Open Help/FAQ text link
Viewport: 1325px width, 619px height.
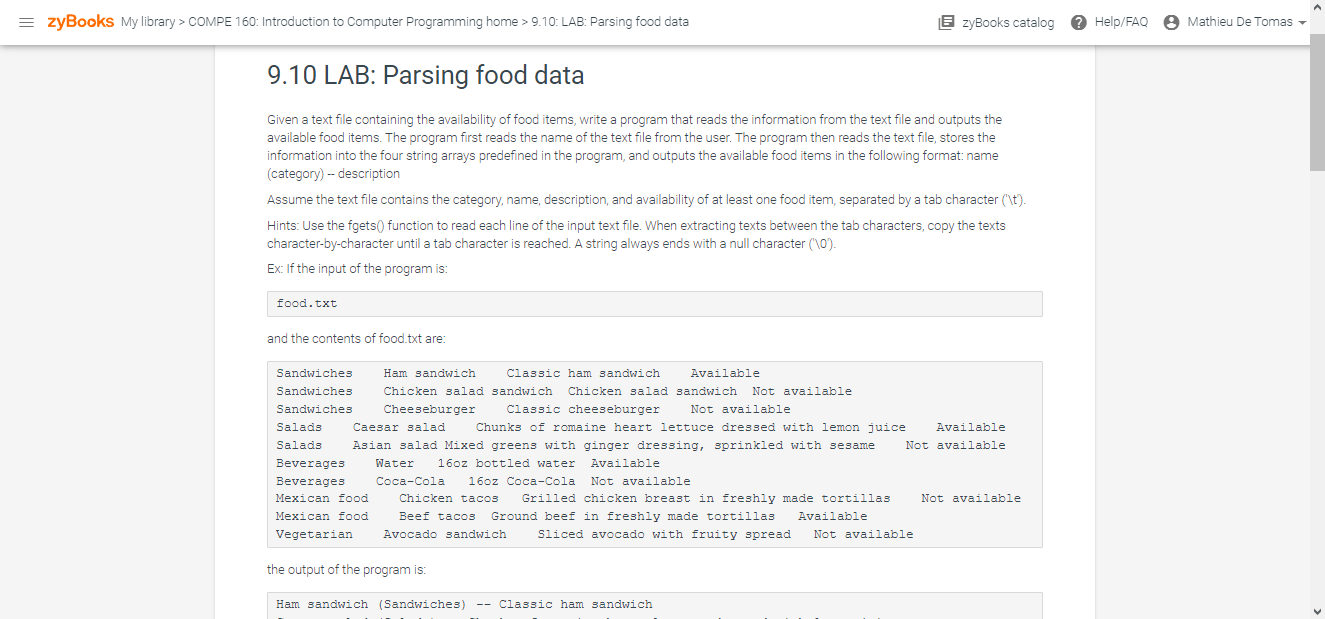pos(1121,22)
